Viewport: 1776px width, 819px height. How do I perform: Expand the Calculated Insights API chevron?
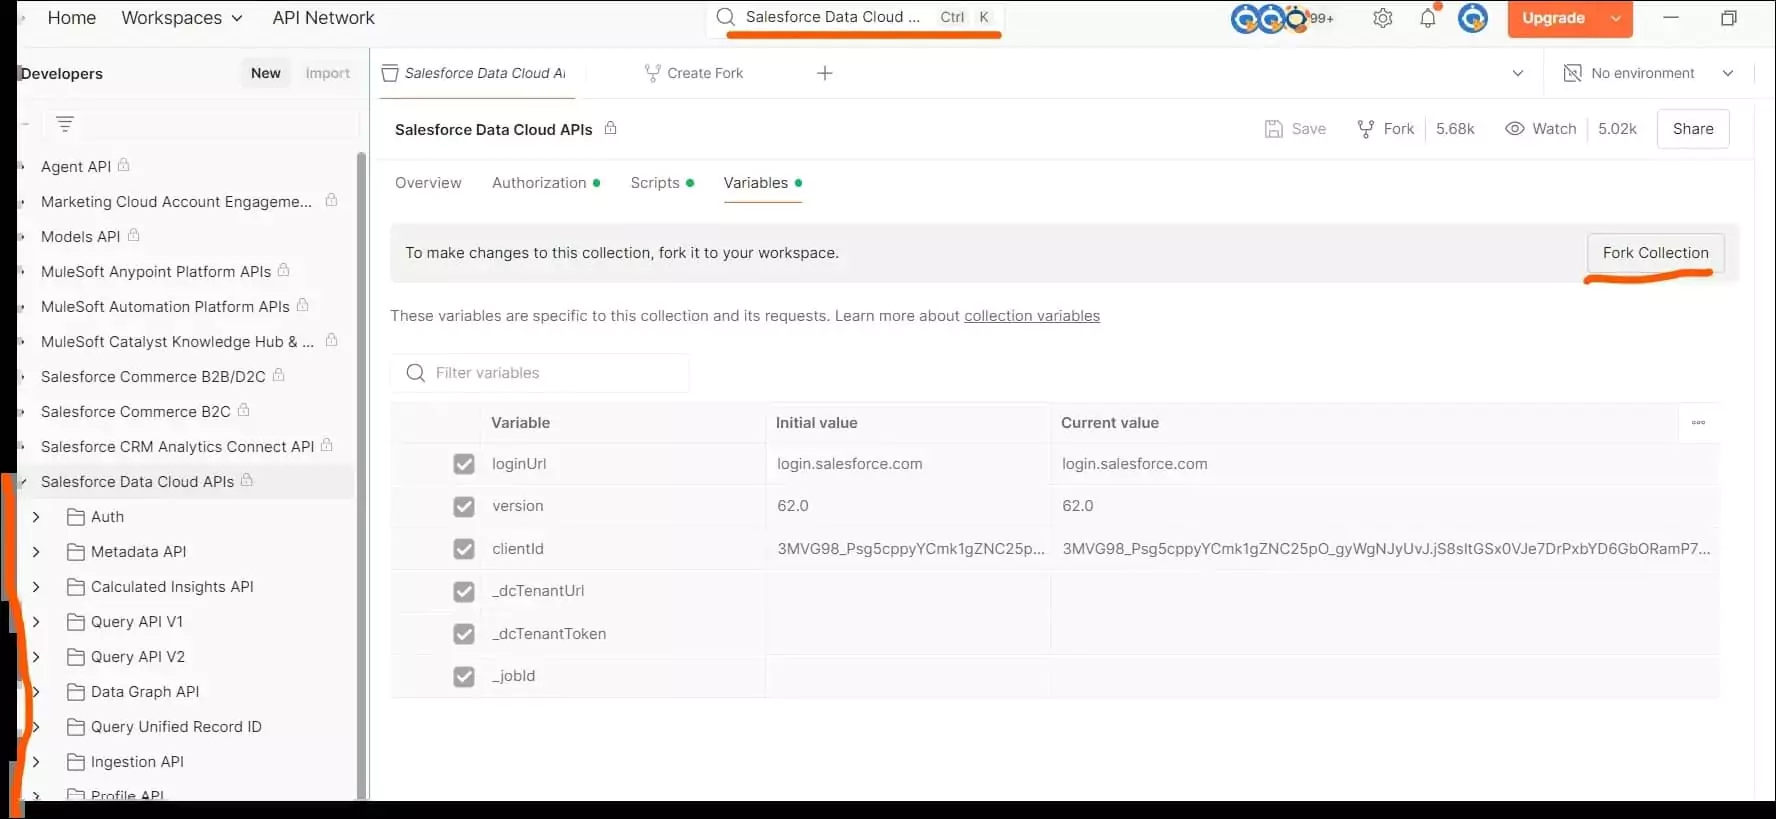[x=36, y=587]
